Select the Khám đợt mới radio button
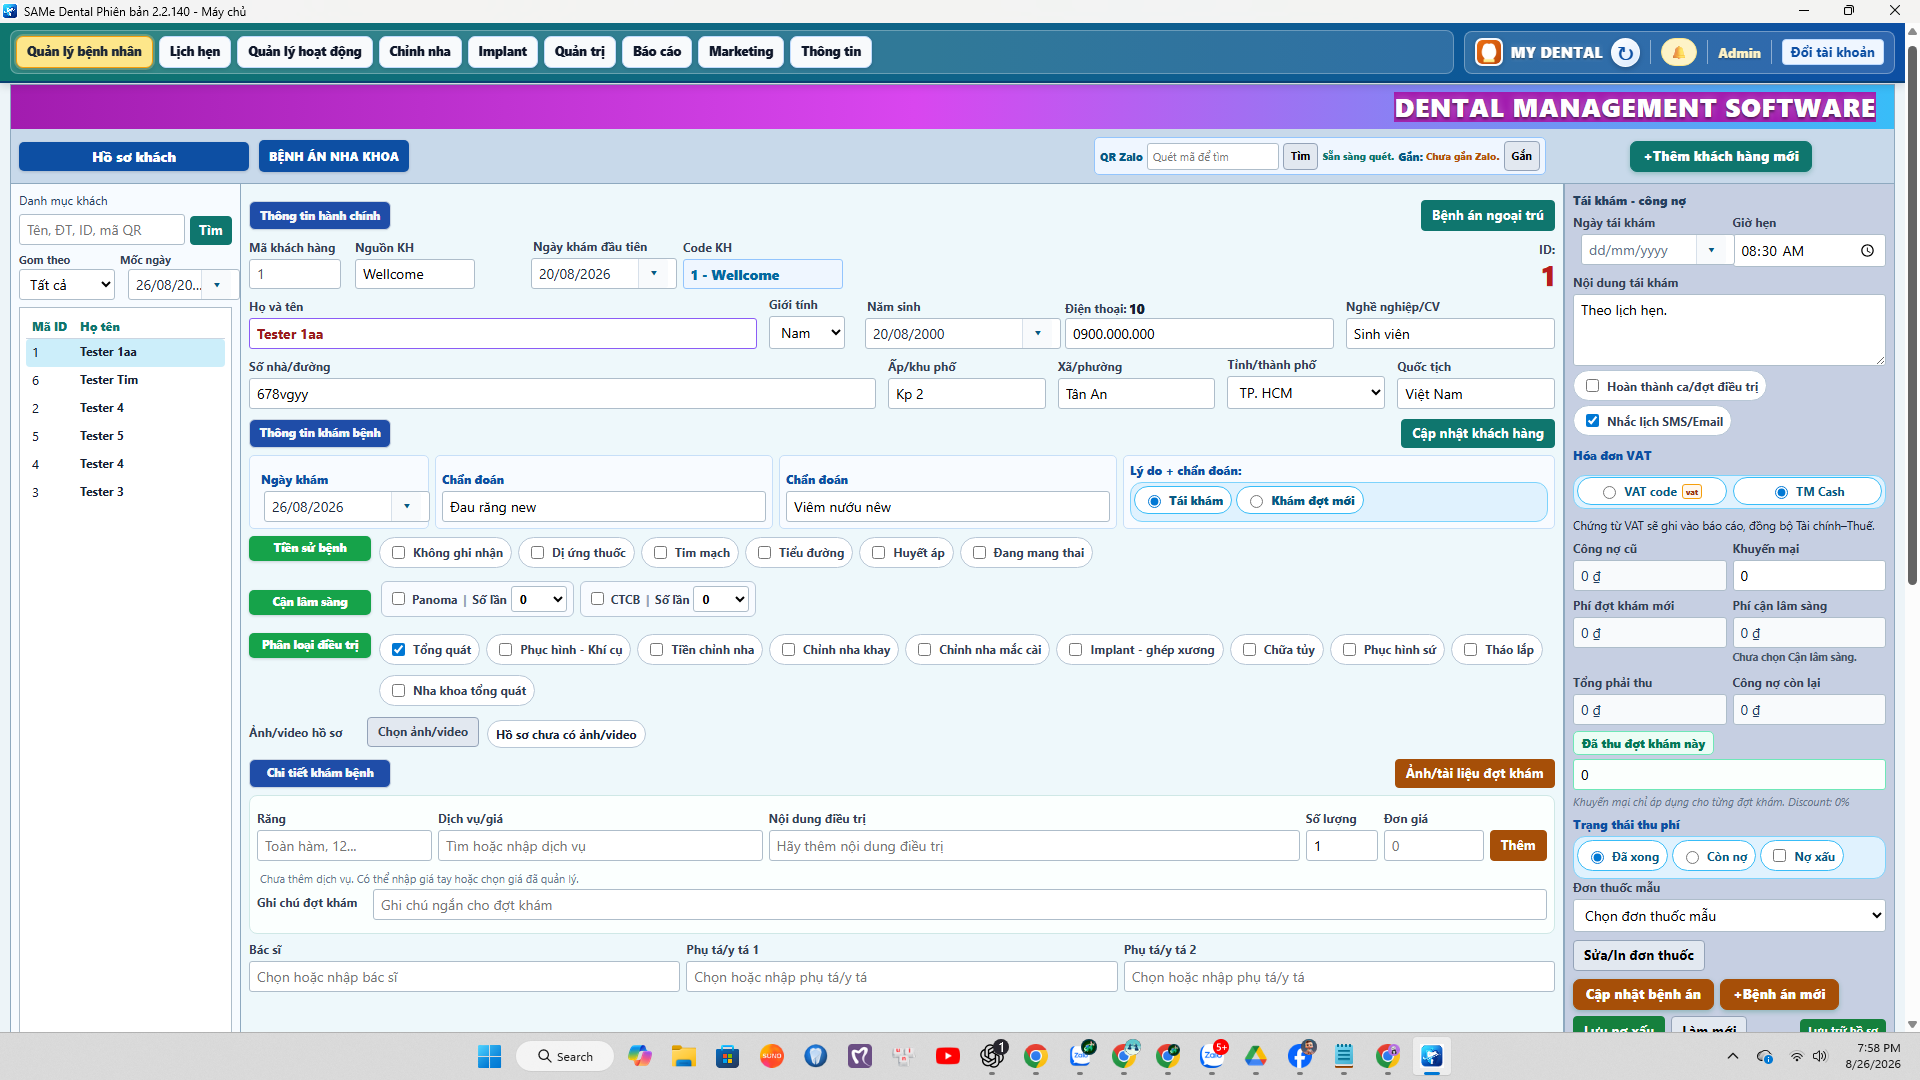 click(1257, 501)
